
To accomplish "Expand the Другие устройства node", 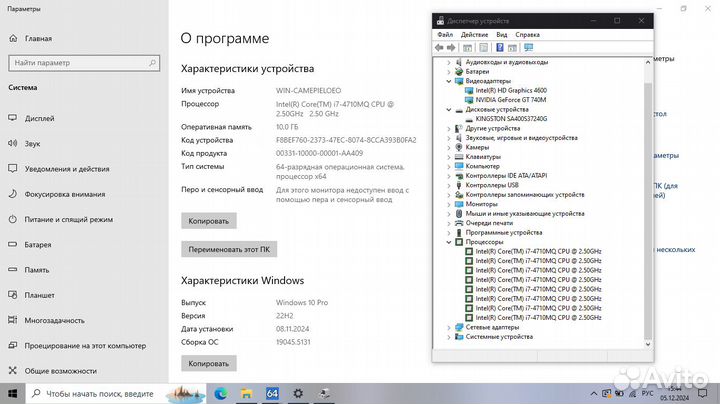I will click(x=449, y=129).
